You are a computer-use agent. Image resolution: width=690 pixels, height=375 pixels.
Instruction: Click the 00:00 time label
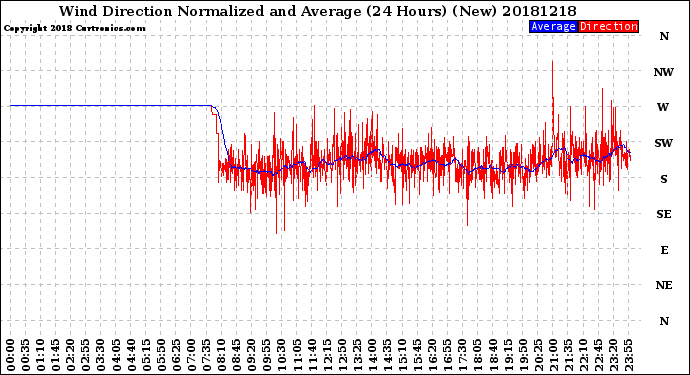tap(11, 355)
